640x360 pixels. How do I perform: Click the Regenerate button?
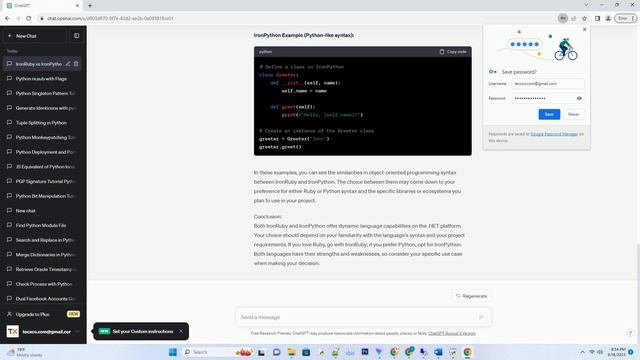pos(471,296)
